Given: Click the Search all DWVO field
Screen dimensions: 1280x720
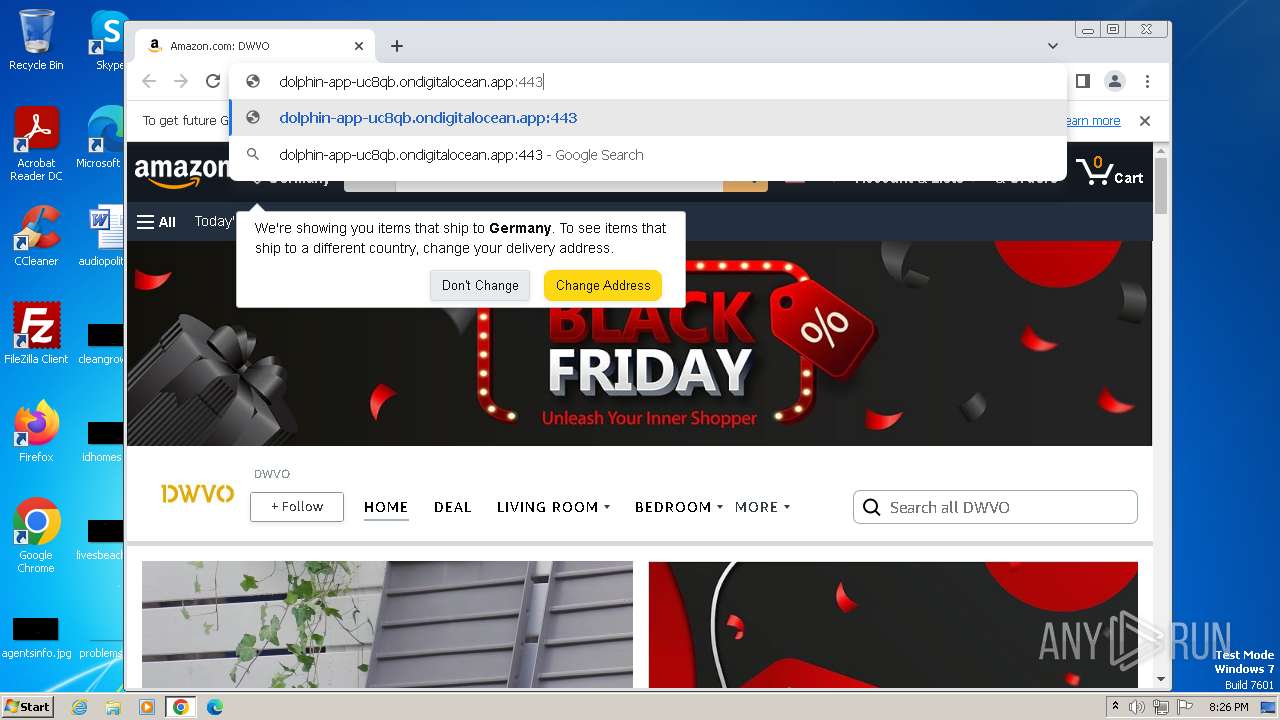Looking at the screenshot, I should [x=995, y=507].
